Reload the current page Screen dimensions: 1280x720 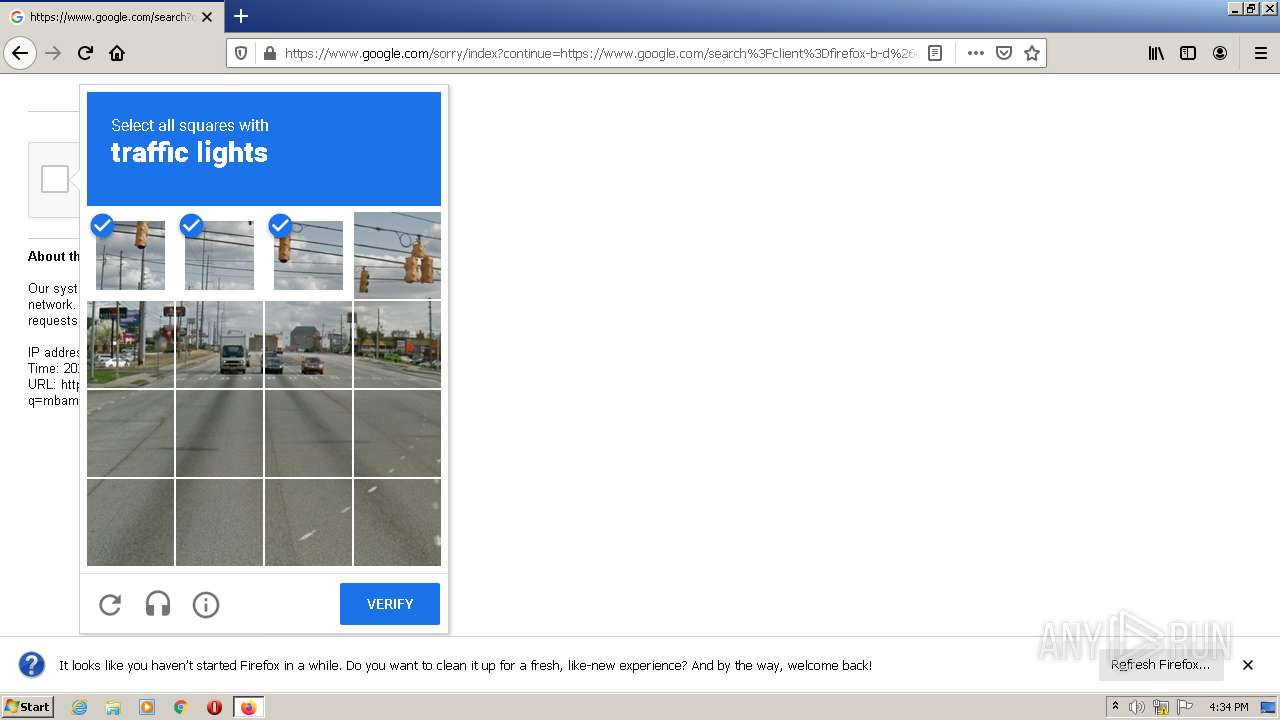pyautogui.click(x=85, y=53)
